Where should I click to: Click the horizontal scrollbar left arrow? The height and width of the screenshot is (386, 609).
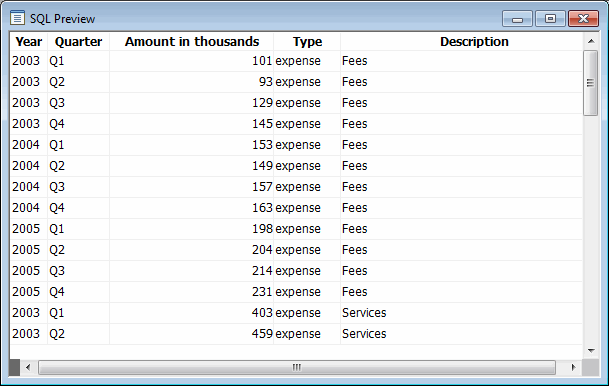(28, 367)
